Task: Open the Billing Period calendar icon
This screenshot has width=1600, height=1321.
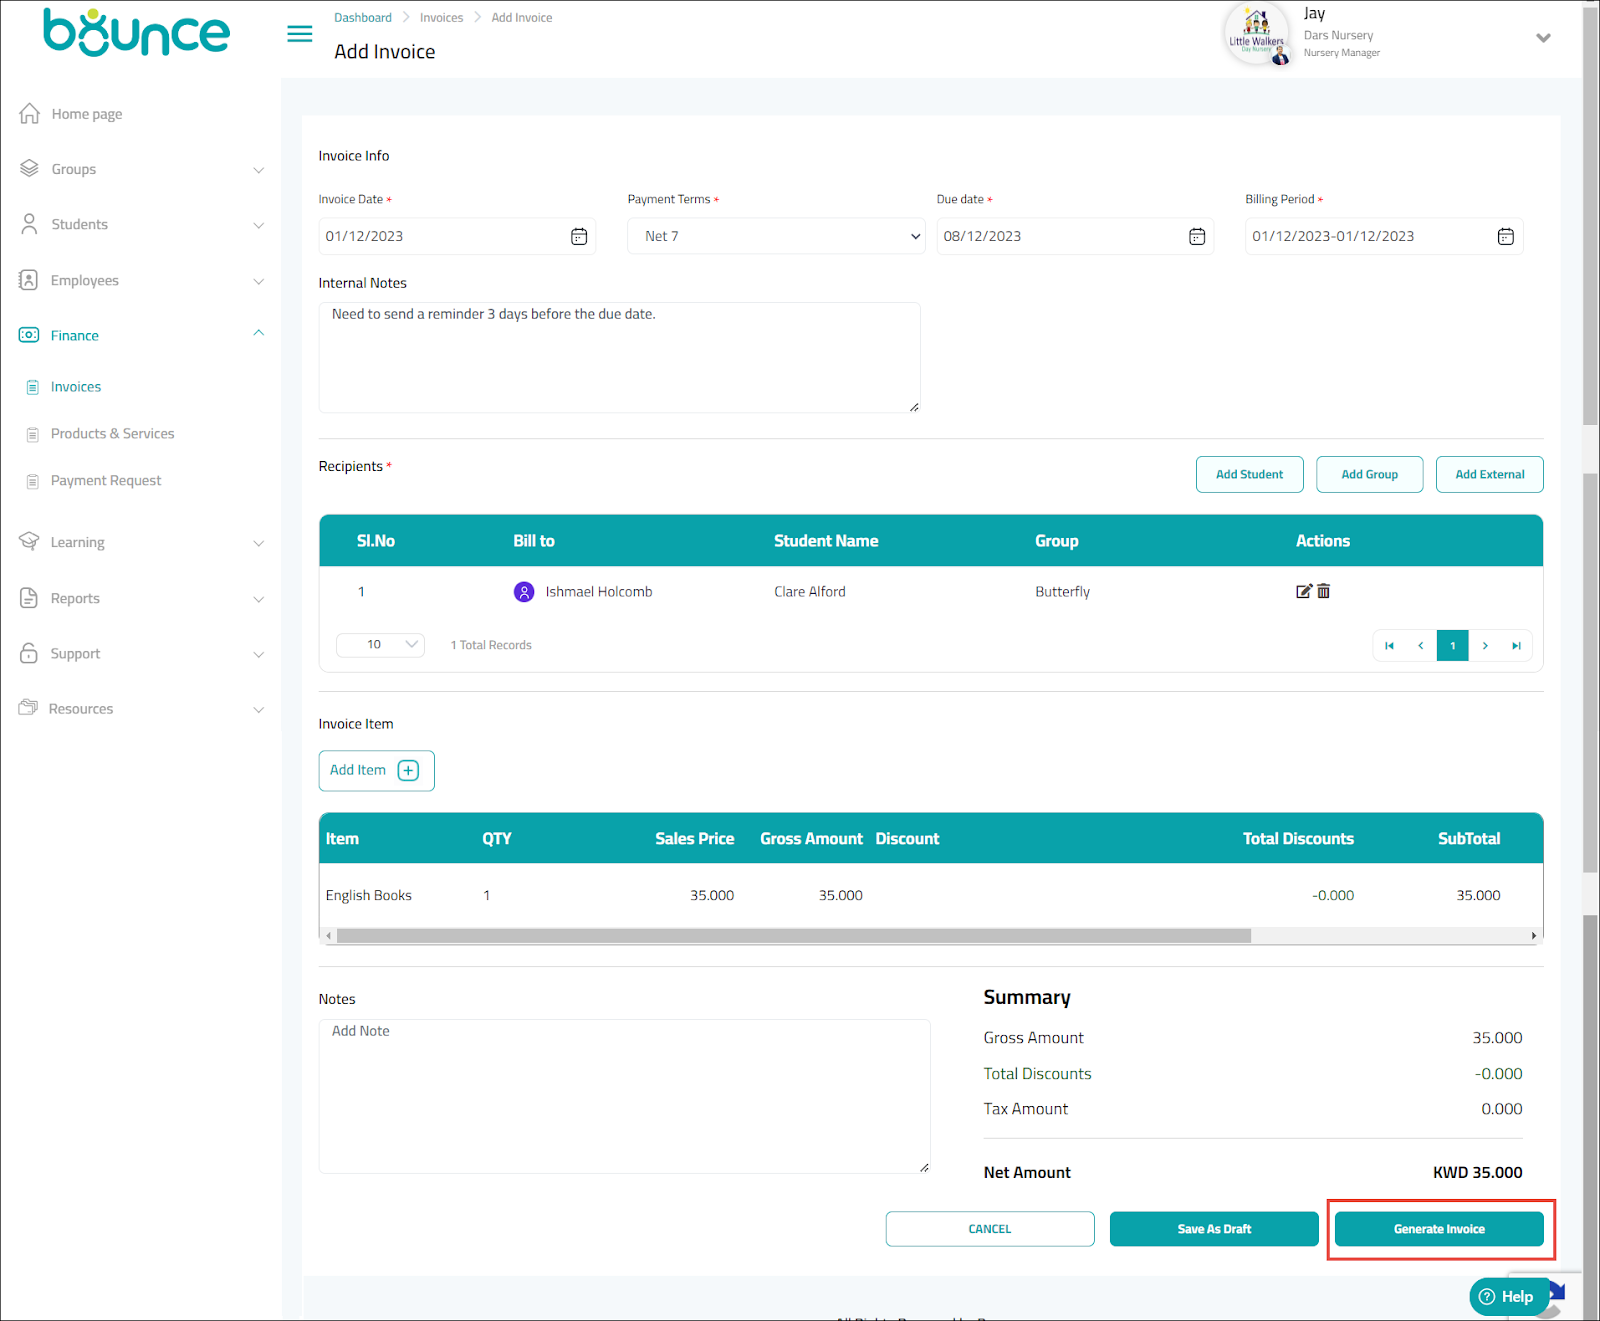Action: (1506, 236)
